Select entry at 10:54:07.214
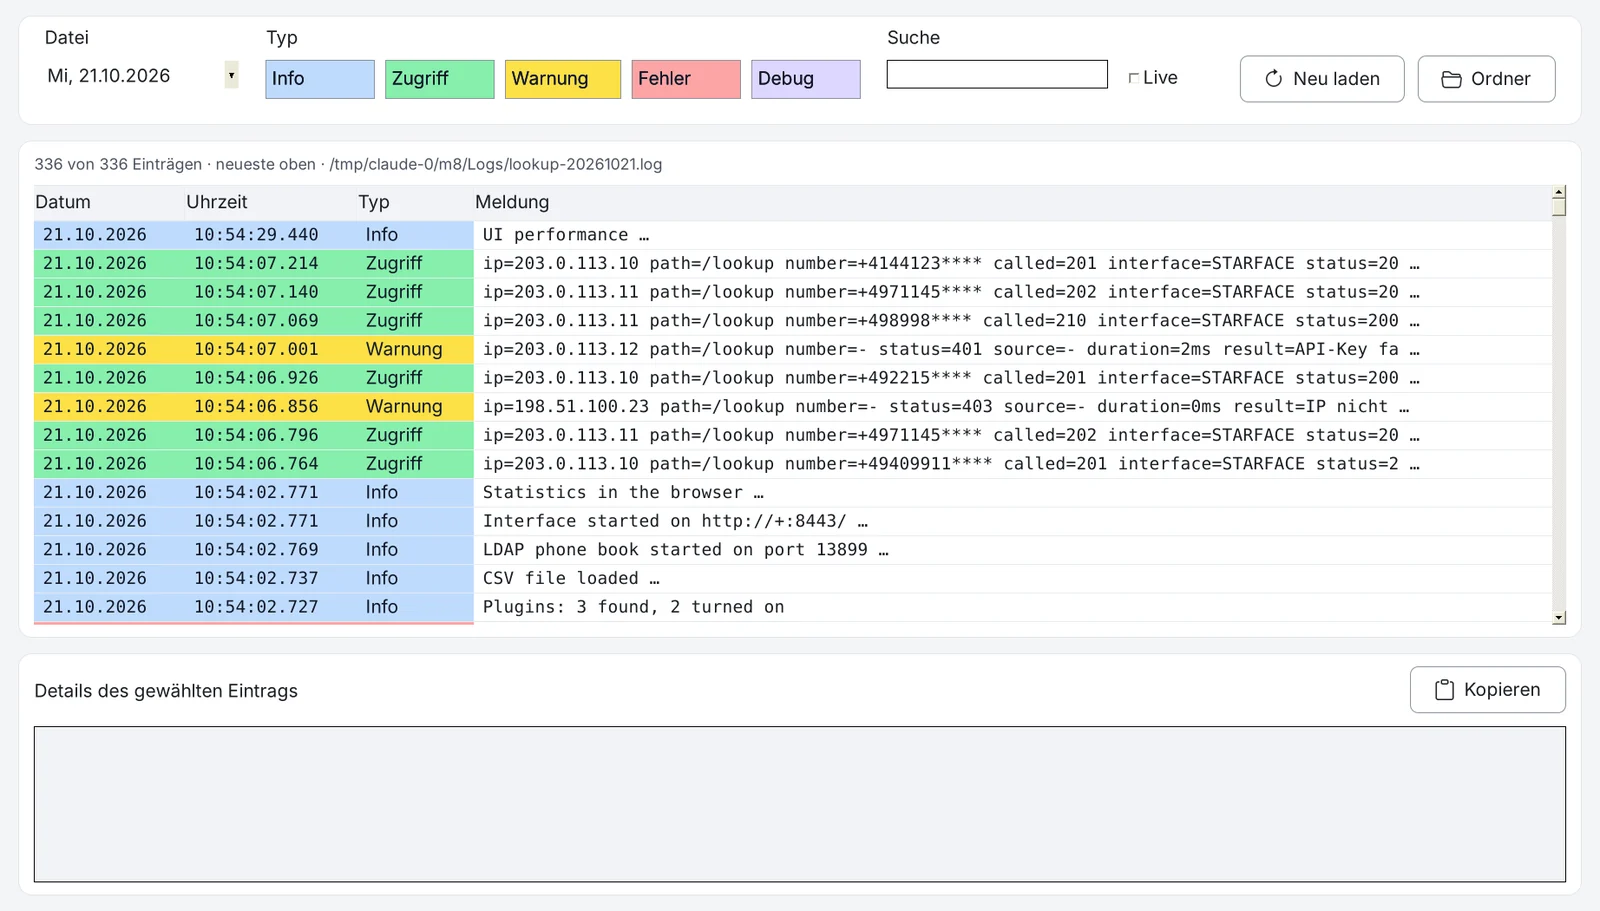 click(x=792, y=264)
